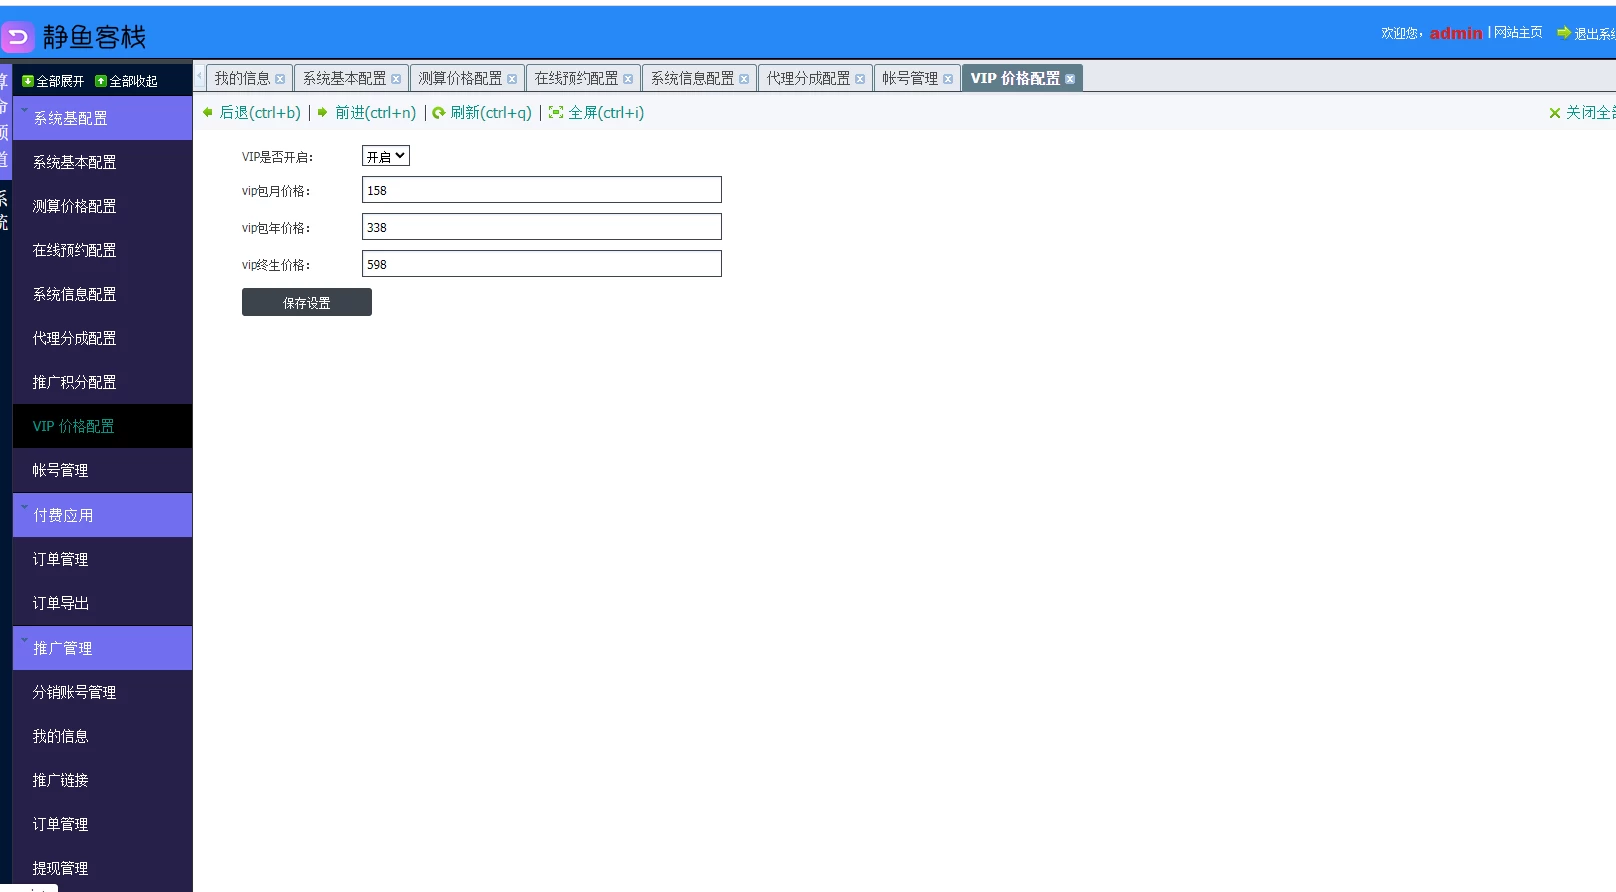This screenshot has width=1616, height=892.
Task: Close the 系统基本配置 tab via x icon
Action: coord(396,79)
